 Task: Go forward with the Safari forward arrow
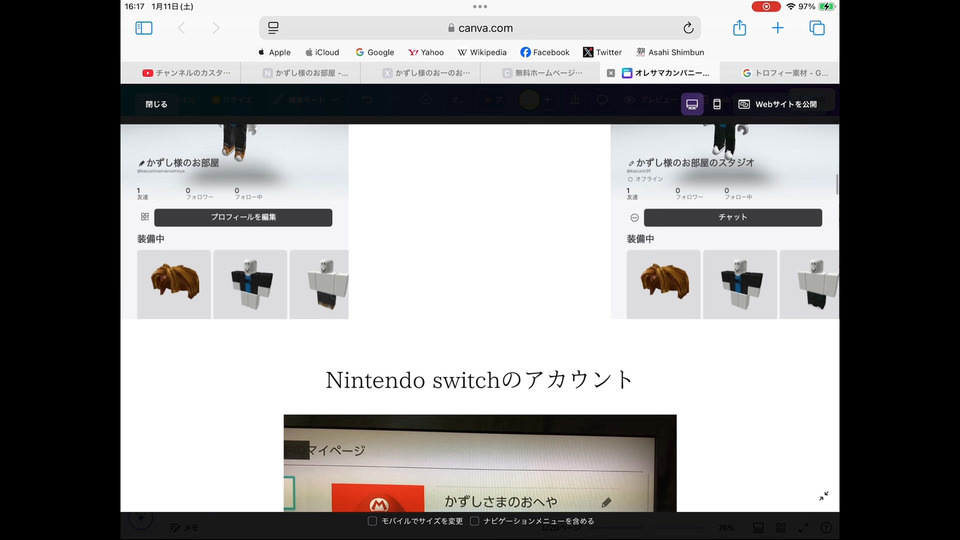coord(216,28)
